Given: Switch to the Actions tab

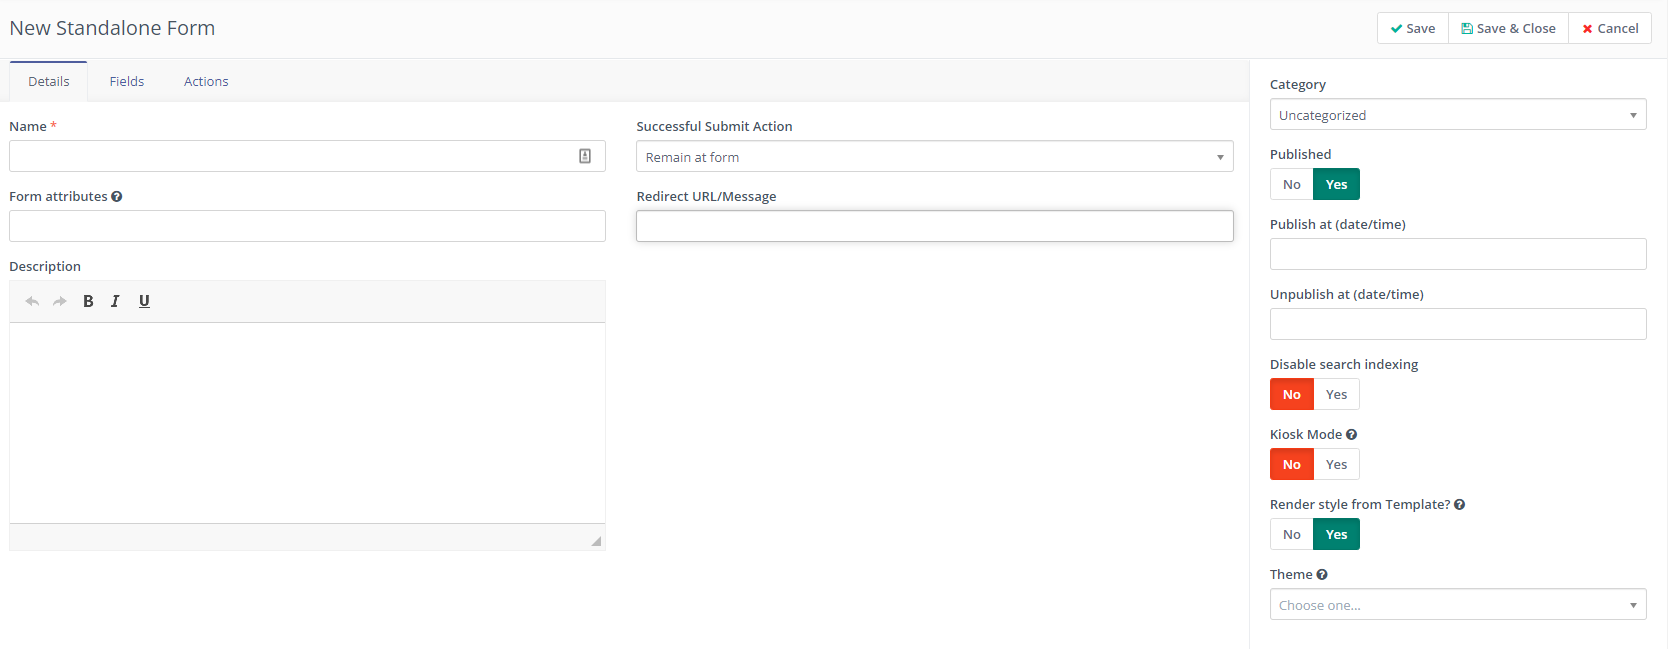Looking at the screenshot, I should [x=206, y=82].
